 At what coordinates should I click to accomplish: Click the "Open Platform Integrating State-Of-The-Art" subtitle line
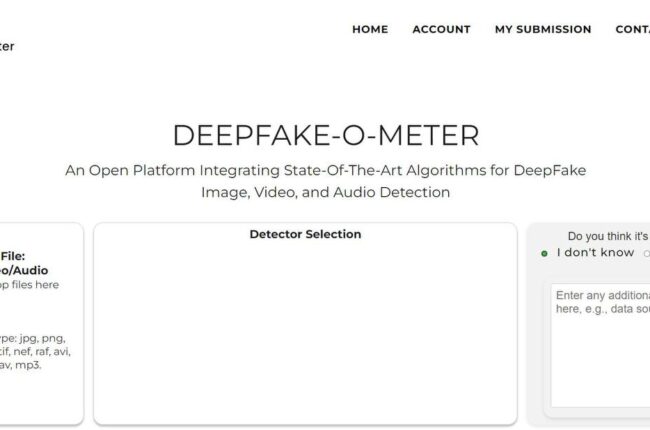(325, 170)
